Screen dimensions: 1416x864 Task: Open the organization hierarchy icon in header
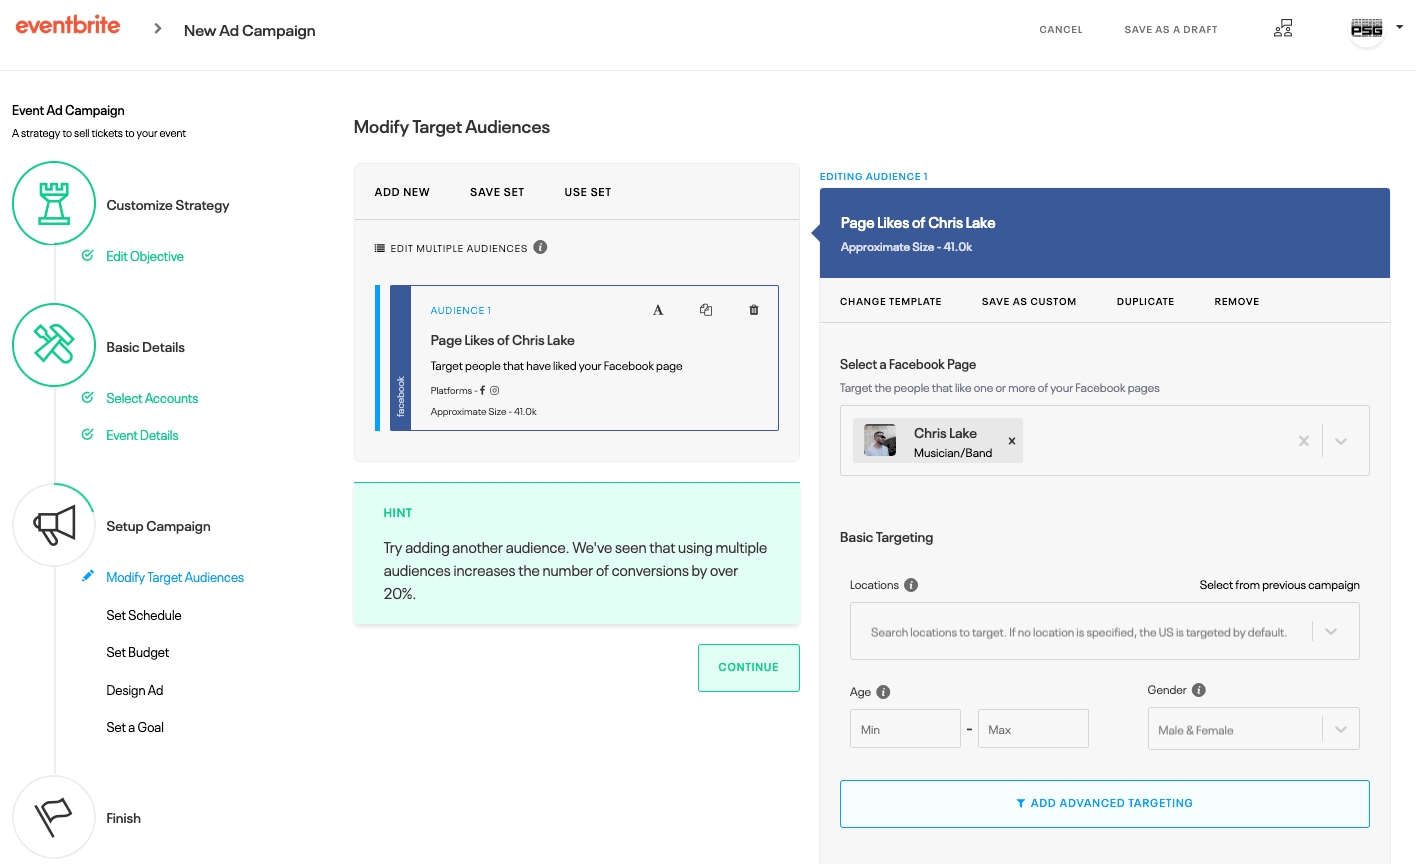(1283, 29)
